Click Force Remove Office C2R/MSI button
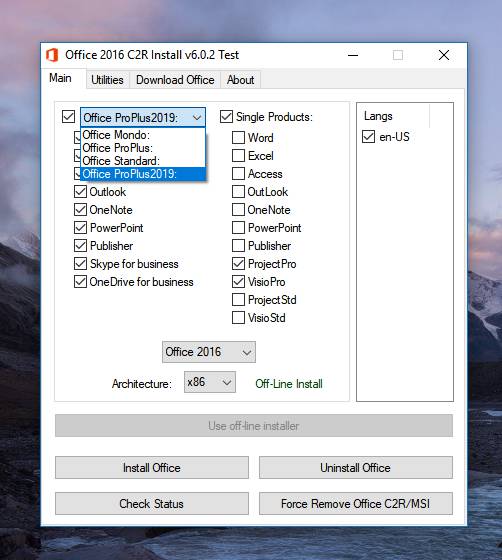Screen dimensions: 502x560 [x=356, y=504]
